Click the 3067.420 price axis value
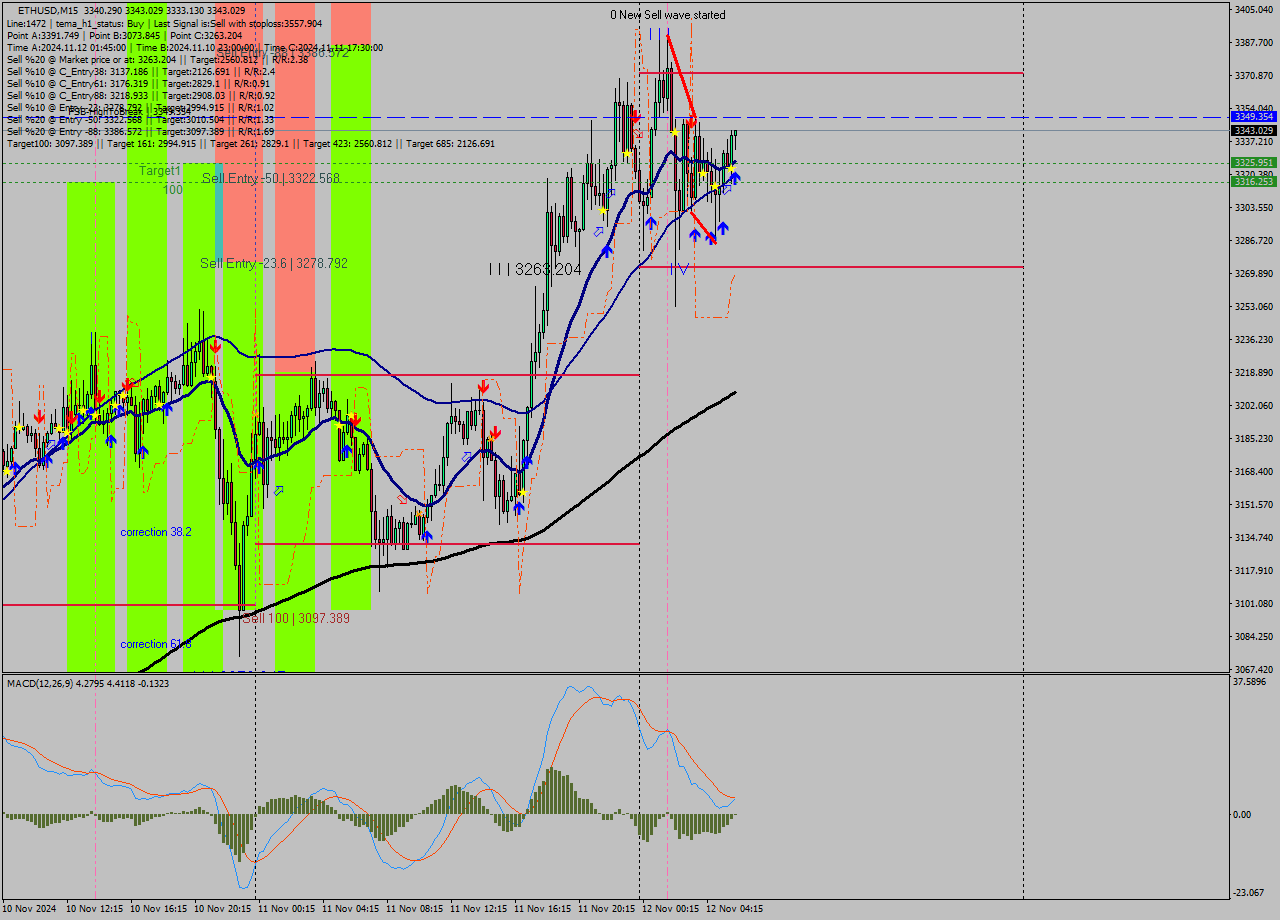The width and height of the screenshot is (1280, 920). pyautogui.click(x=1253, y=669)
